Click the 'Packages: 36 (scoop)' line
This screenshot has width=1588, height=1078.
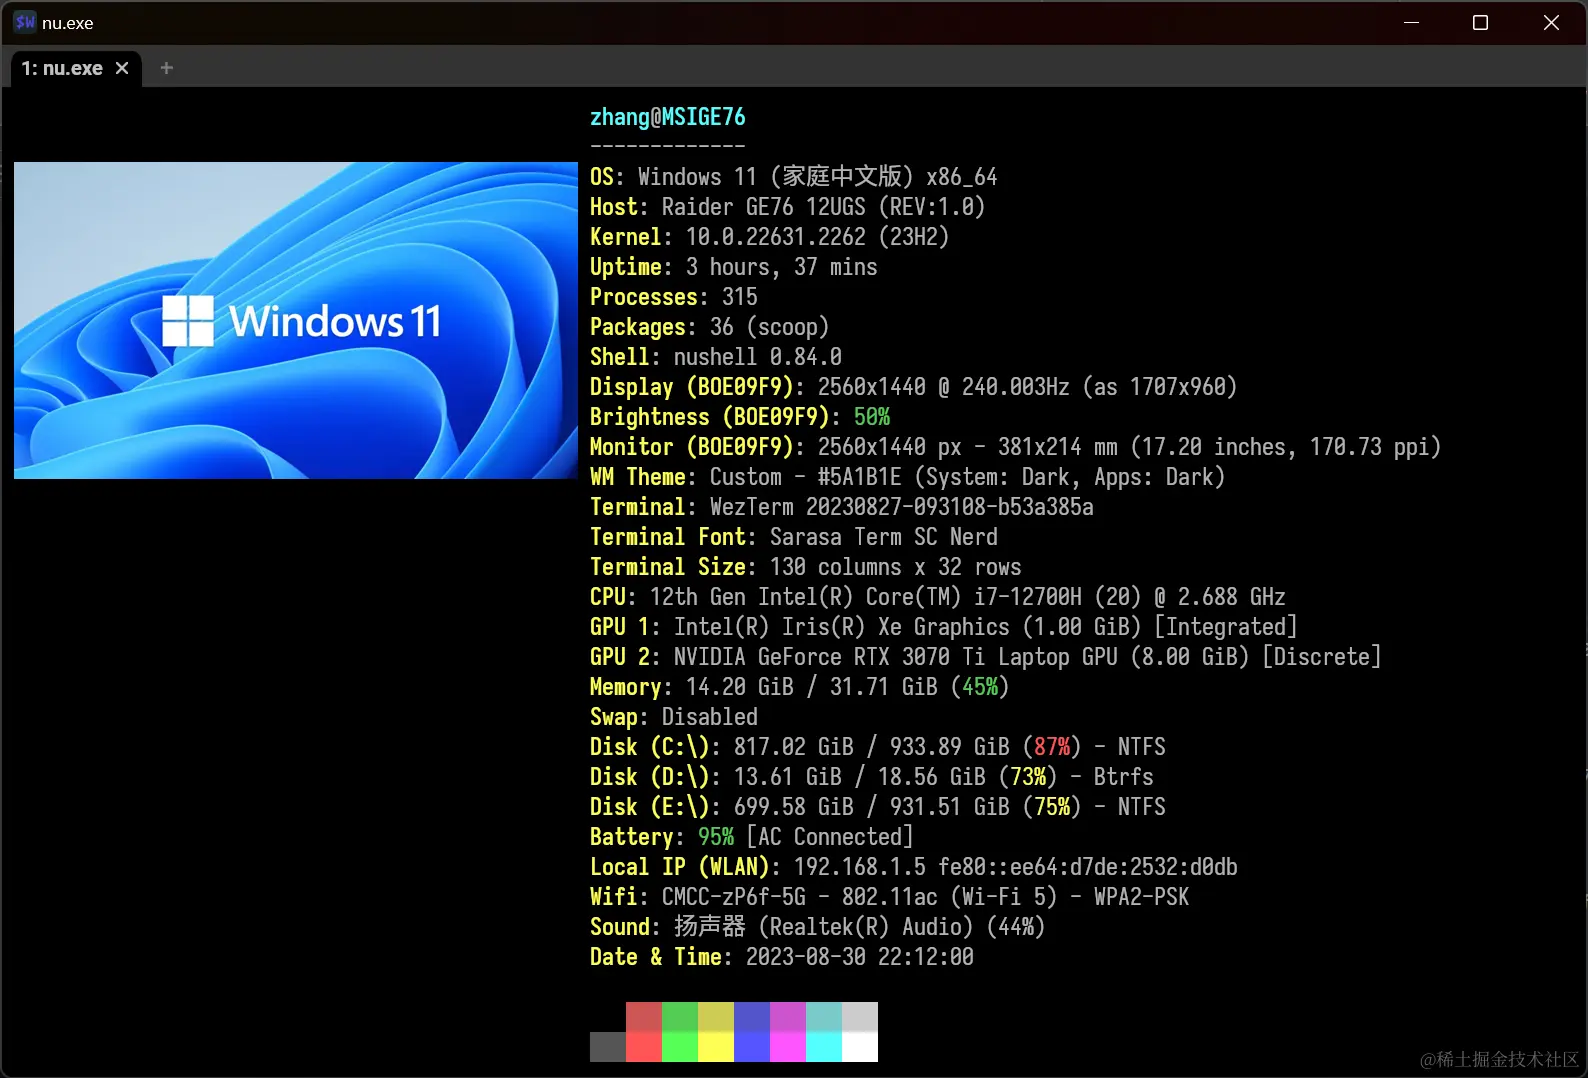tap(709, 327)
